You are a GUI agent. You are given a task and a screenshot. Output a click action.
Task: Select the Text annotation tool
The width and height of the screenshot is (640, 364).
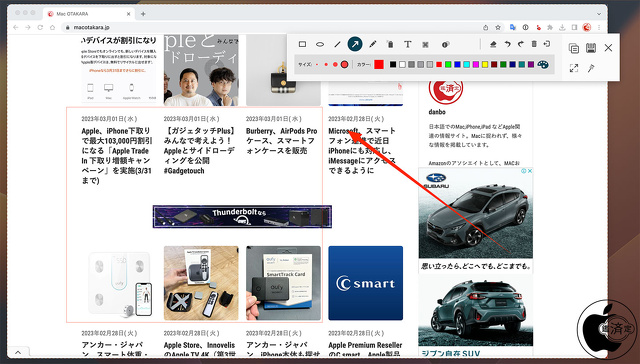point(407,44)
